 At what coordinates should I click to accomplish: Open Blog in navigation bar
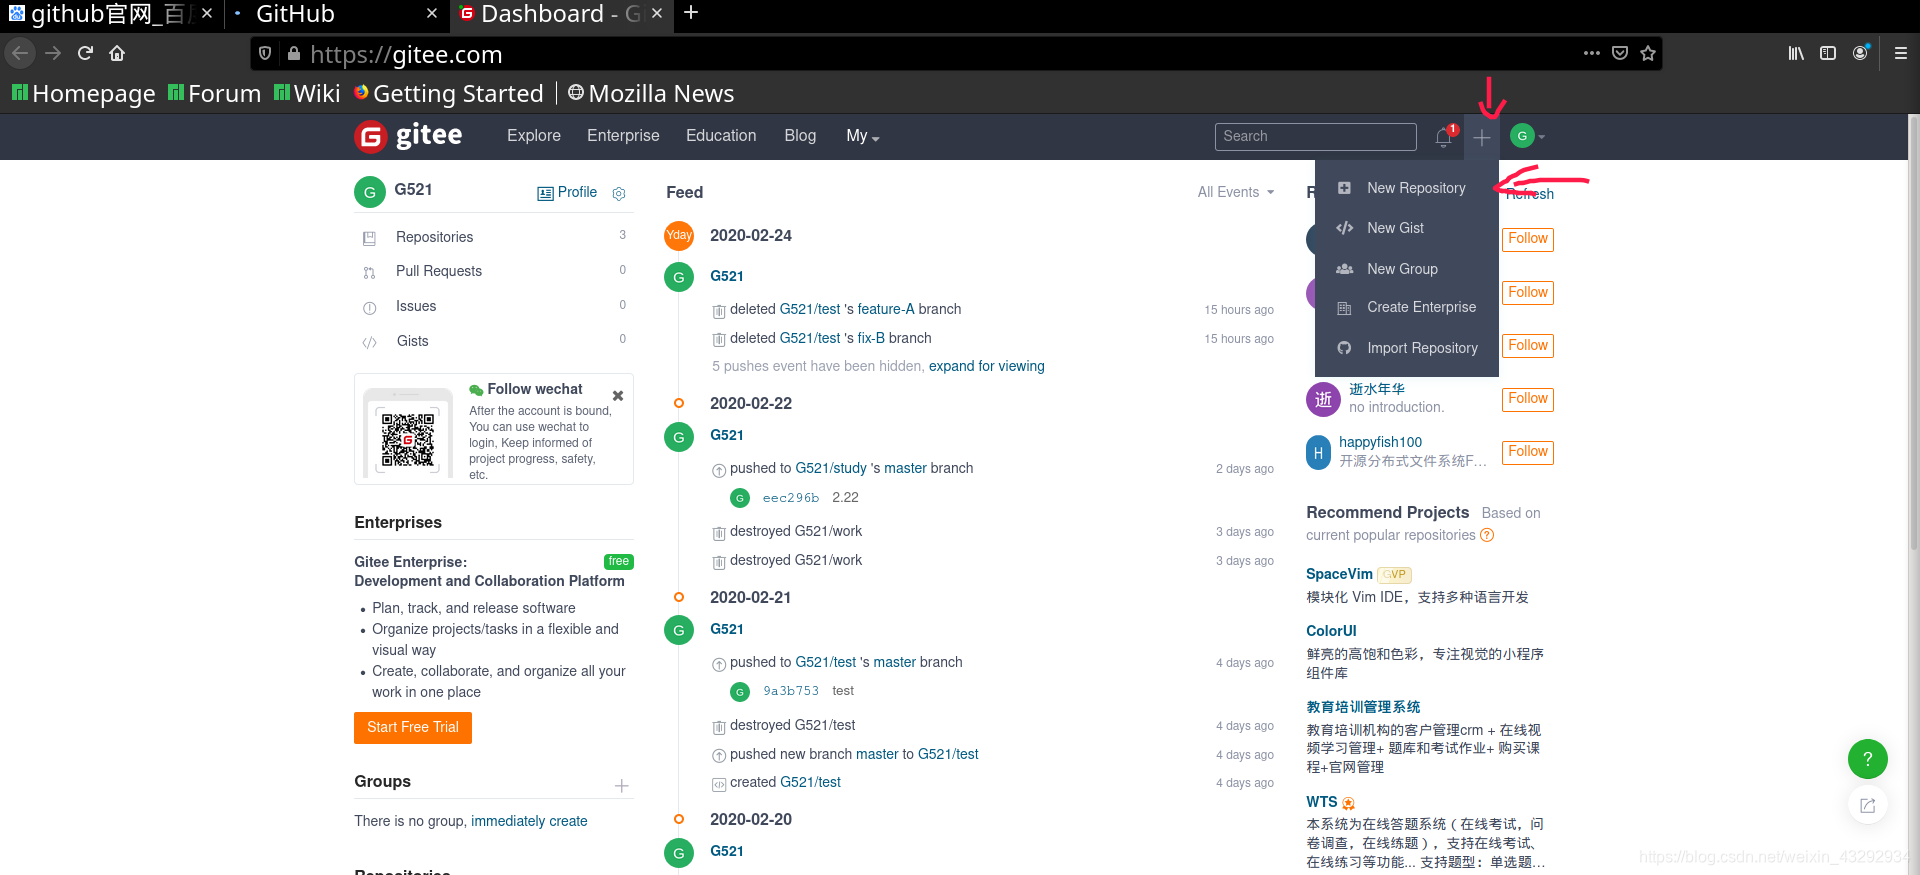click(800, 136)
